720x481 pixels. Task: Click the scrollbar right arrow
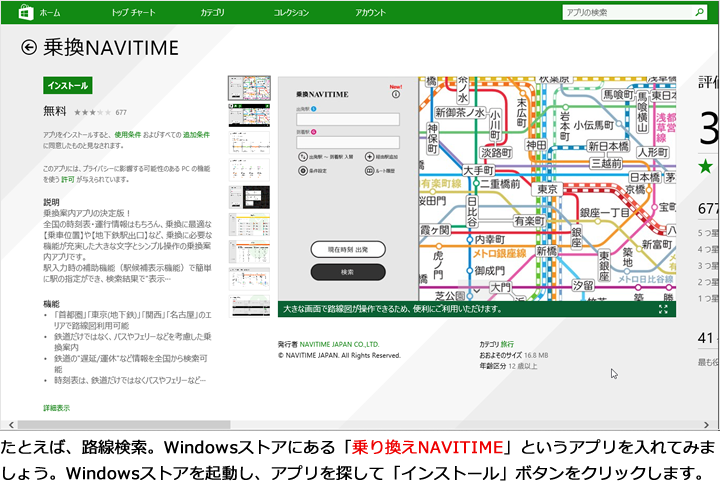[x=707, y=425]
